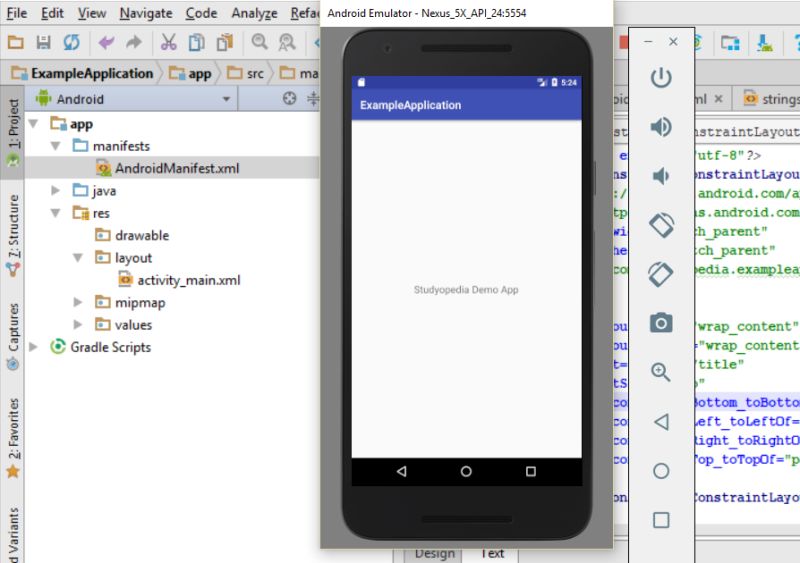The image size is (800, 563).
Task: Rotate emulator left with first rotate icon
Action: coord(661,225)
